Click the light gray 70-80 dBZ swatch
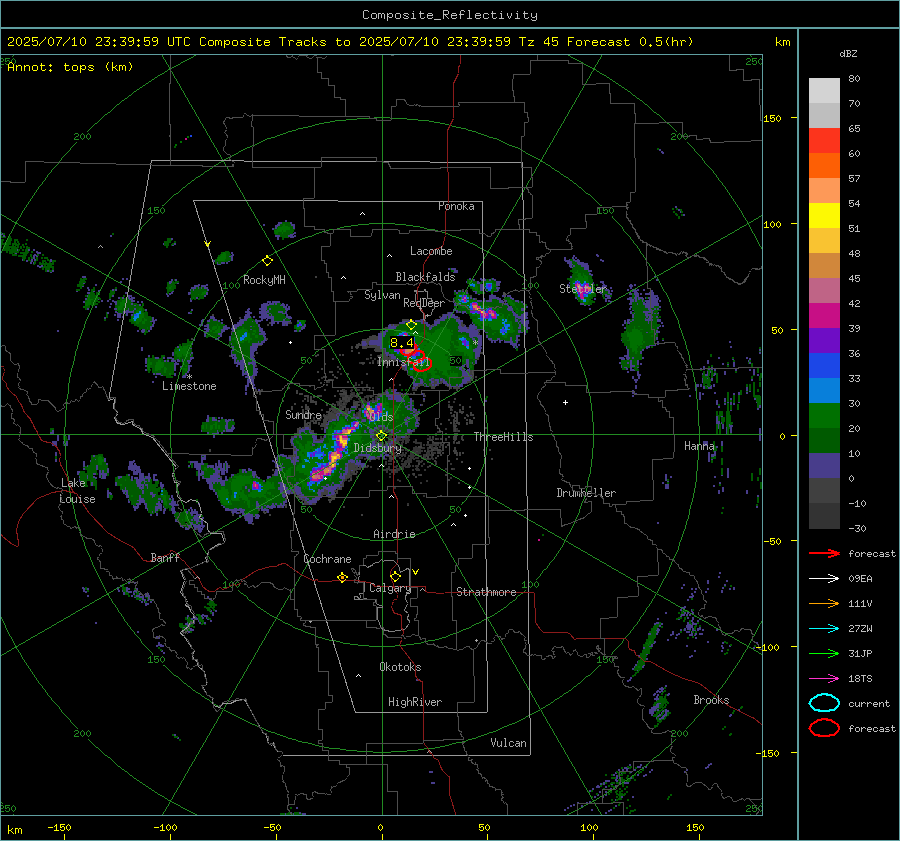The height and width of the screenshot is (841, 900). [x=824, y=90]
